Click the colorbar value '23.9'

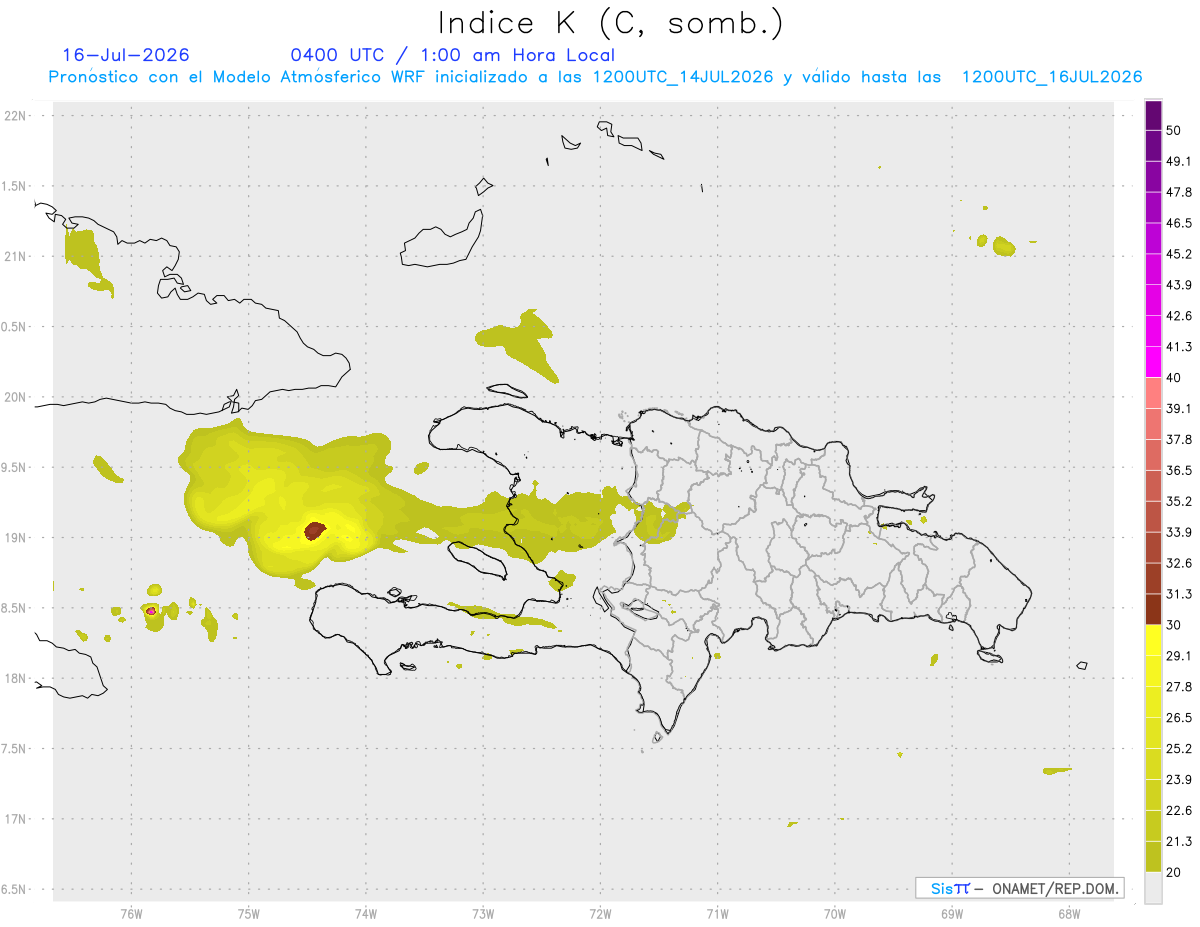pyautogui.click(x=1179, y=780)
